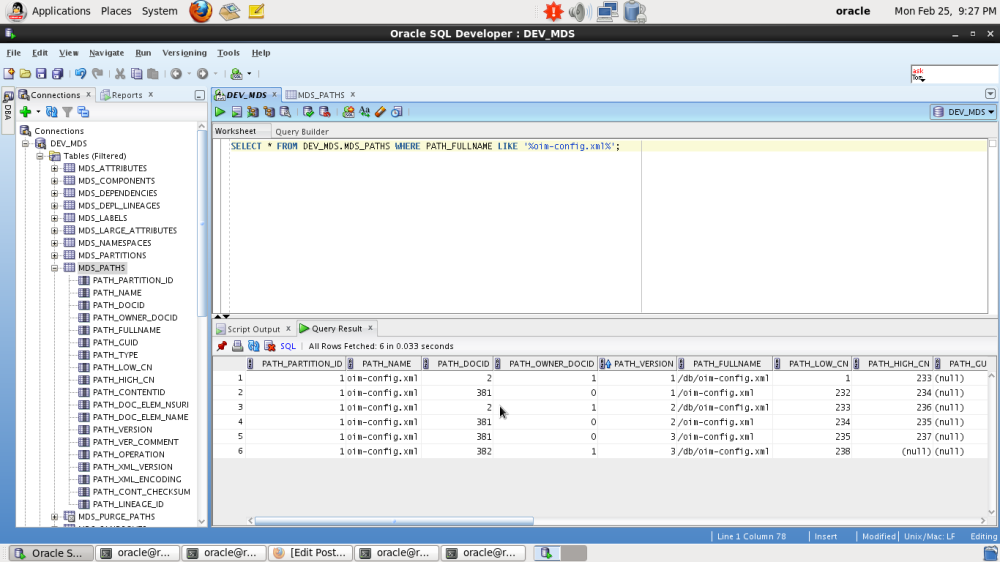This screenshot has width=1000, height=562.
Task: Refresh the query result grid
Action: 254,346
